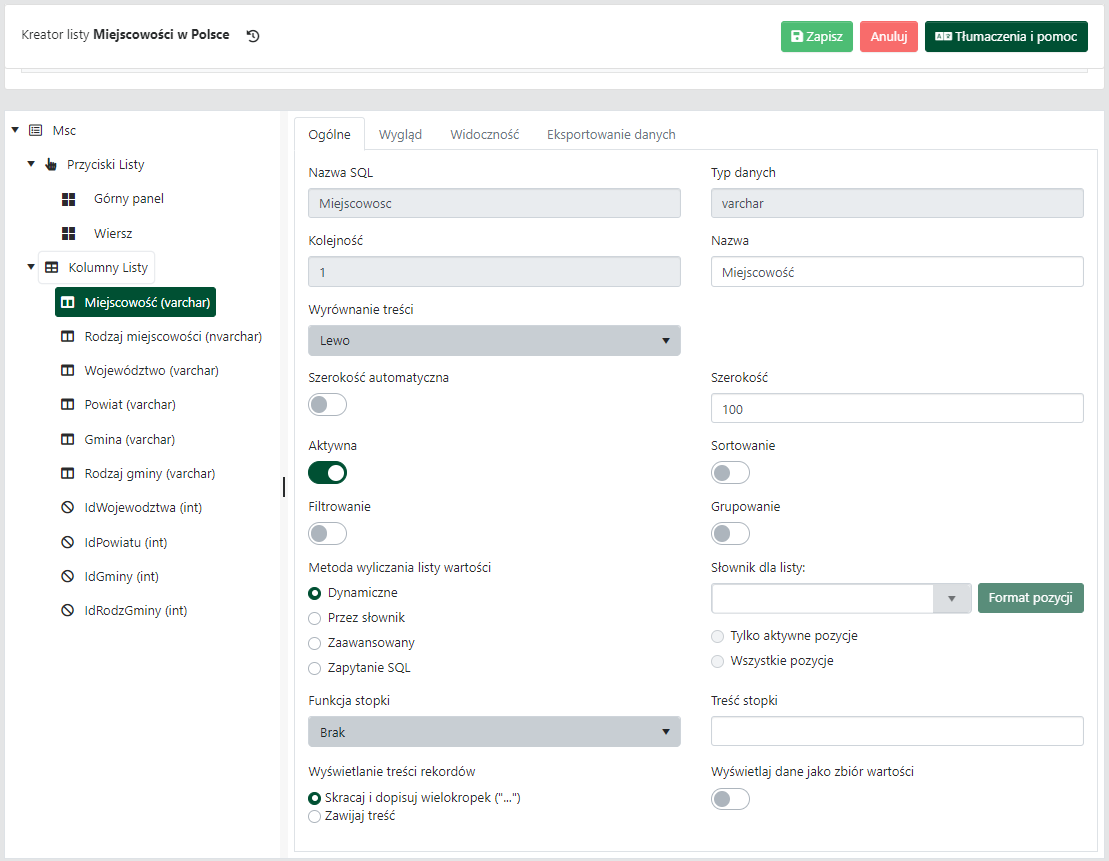Click the Przyciski Listy hand pointer icon
The width and height of the screenshot is (1109, 861).
click(x=51, y=164)
